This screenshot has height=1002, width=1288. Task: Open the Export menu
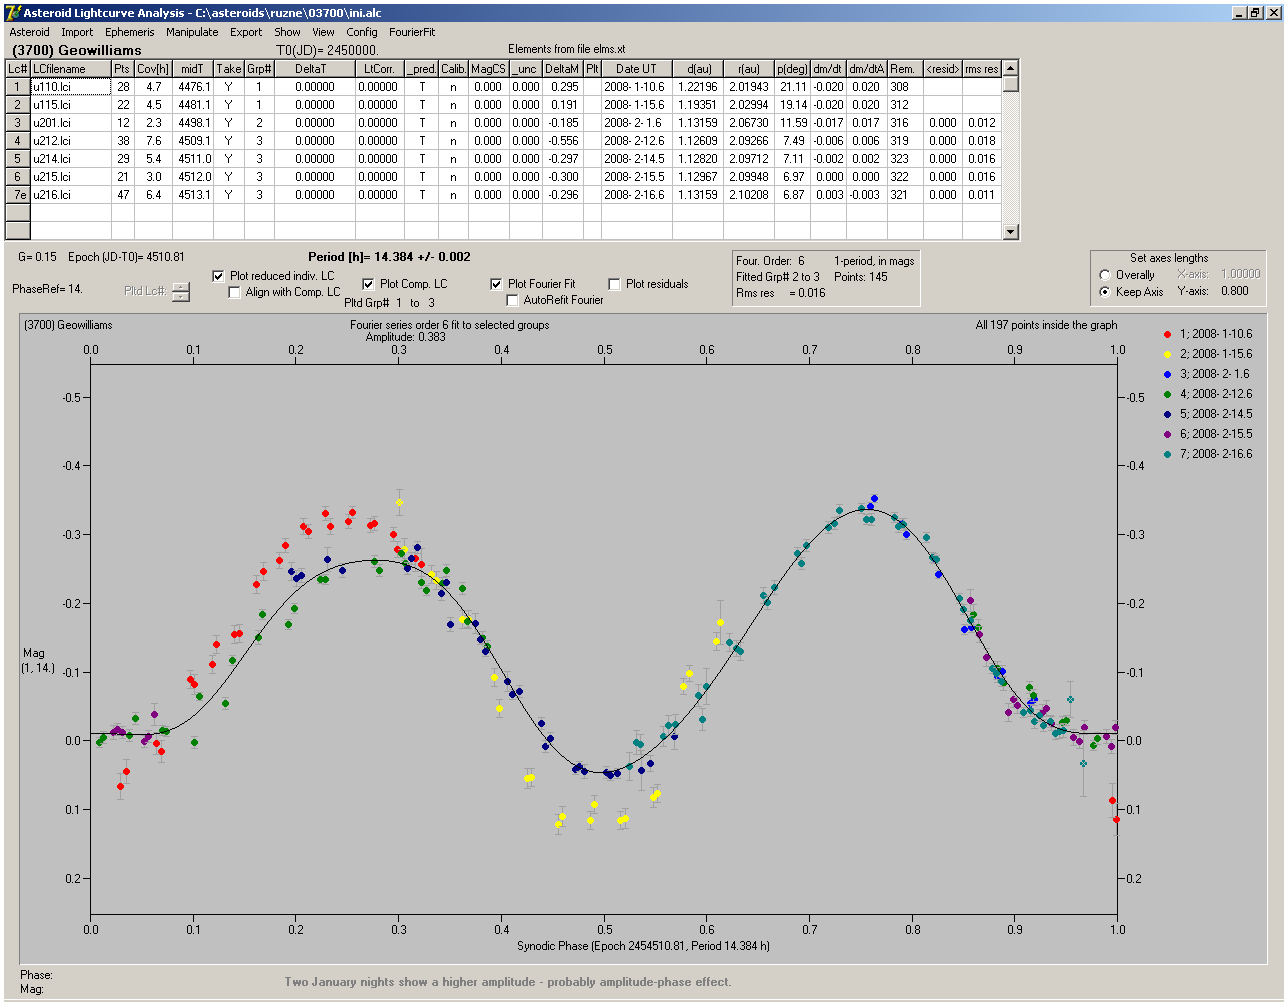click(246, 32)
